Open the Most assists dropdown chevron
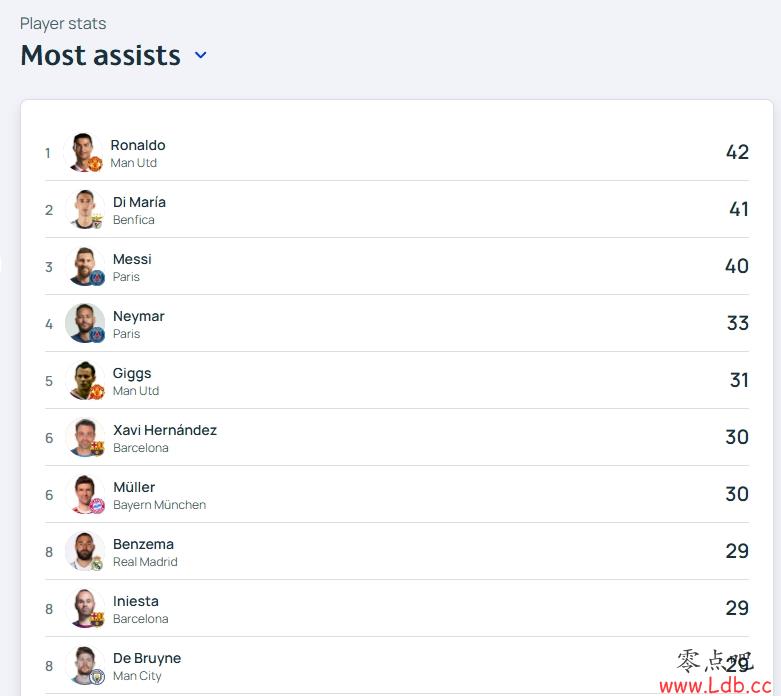Image resolution: width=781 pixels, height=696 pixels. coord(201,55)
